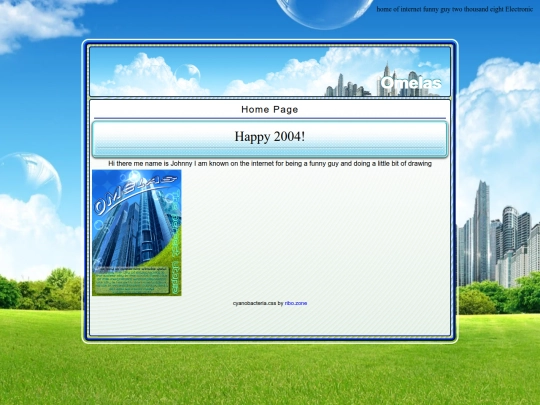Open the ribo.zone link in footer
This screenshot has height=405, width=540.
[296, 303]
